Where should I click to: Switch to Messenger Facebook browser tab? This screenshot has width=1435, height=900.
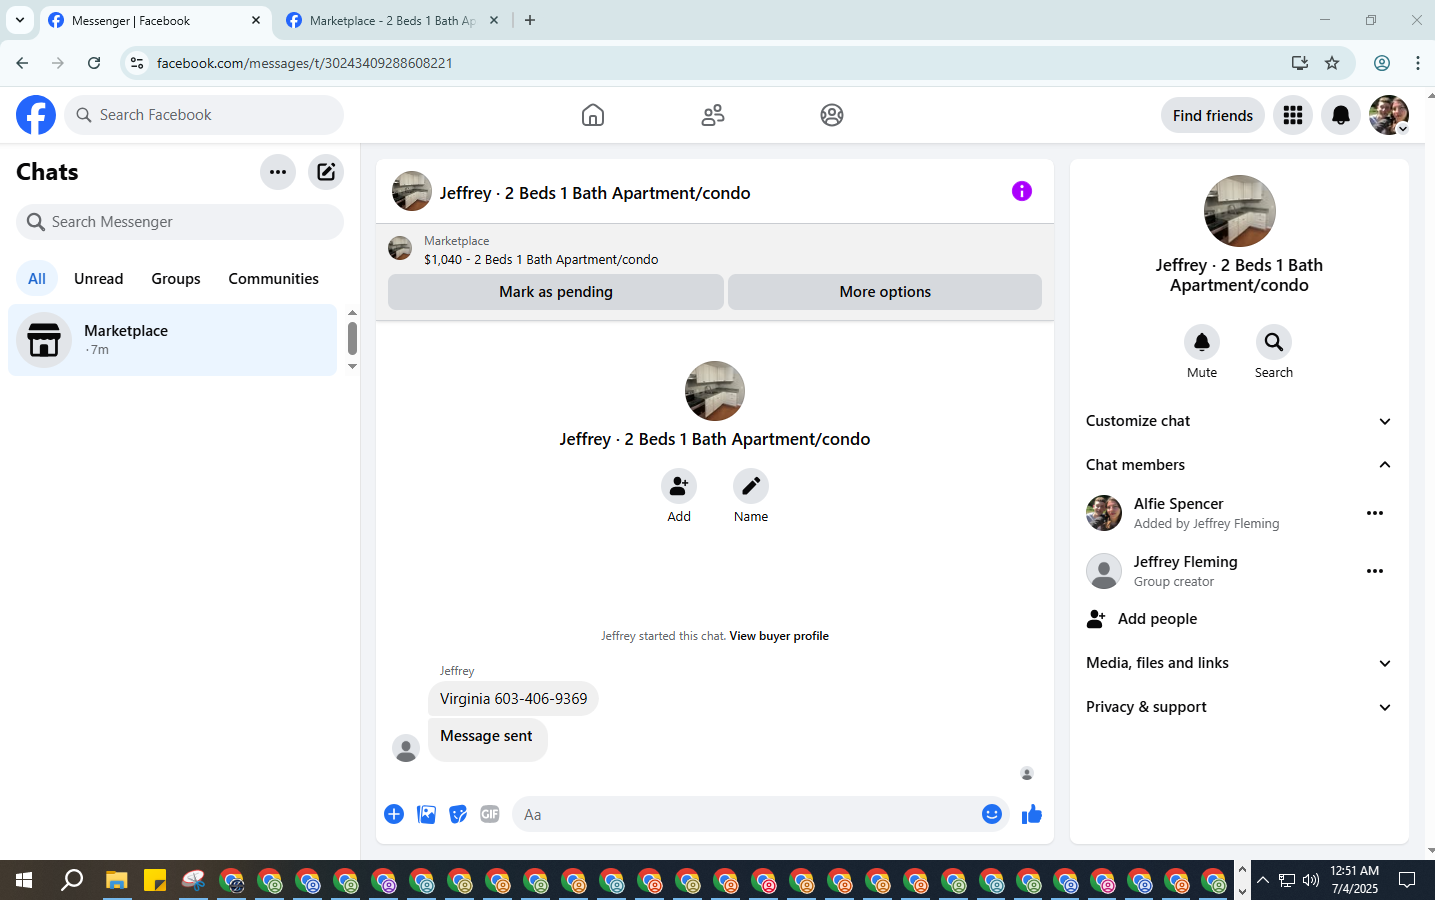click(x=155, y=20)
